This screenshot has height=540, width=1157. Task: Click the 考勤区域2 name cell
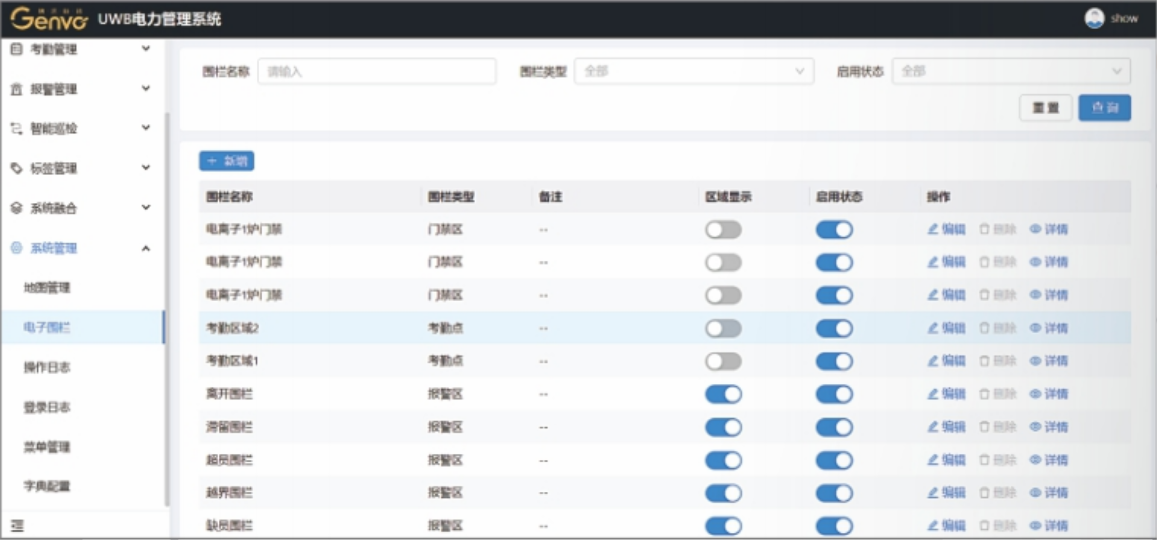click(232, 328)
